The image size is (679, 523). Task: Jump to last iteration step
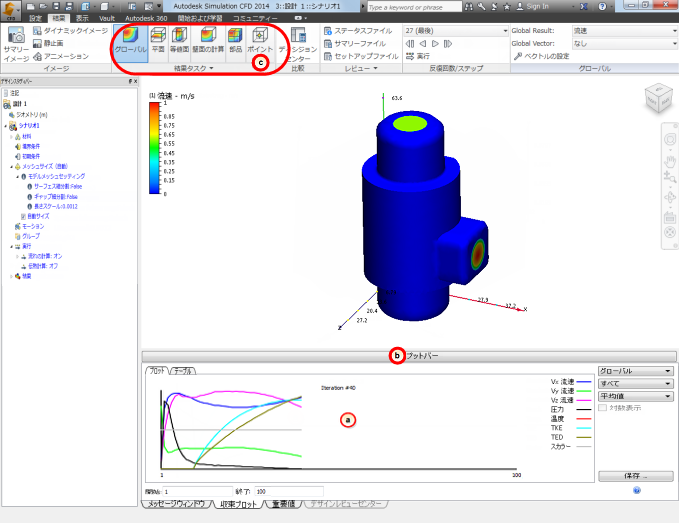point(448,43)
